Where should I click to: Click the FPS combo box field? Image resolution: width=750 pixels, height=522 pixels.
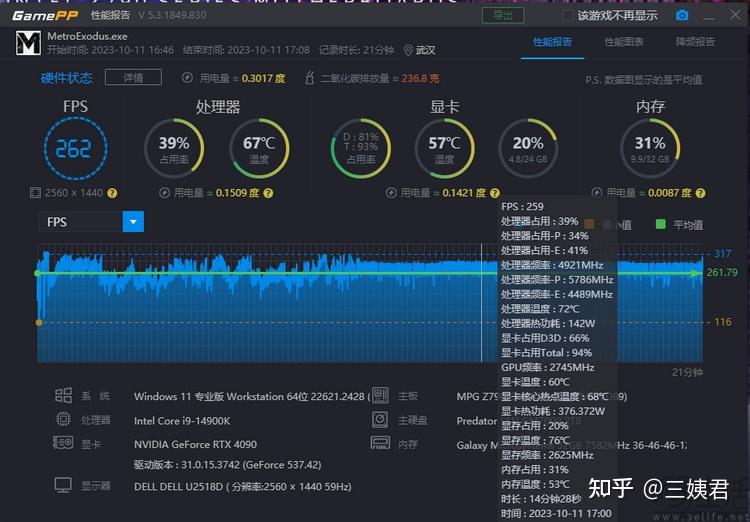pyautogui.click(x=91, y=222)
